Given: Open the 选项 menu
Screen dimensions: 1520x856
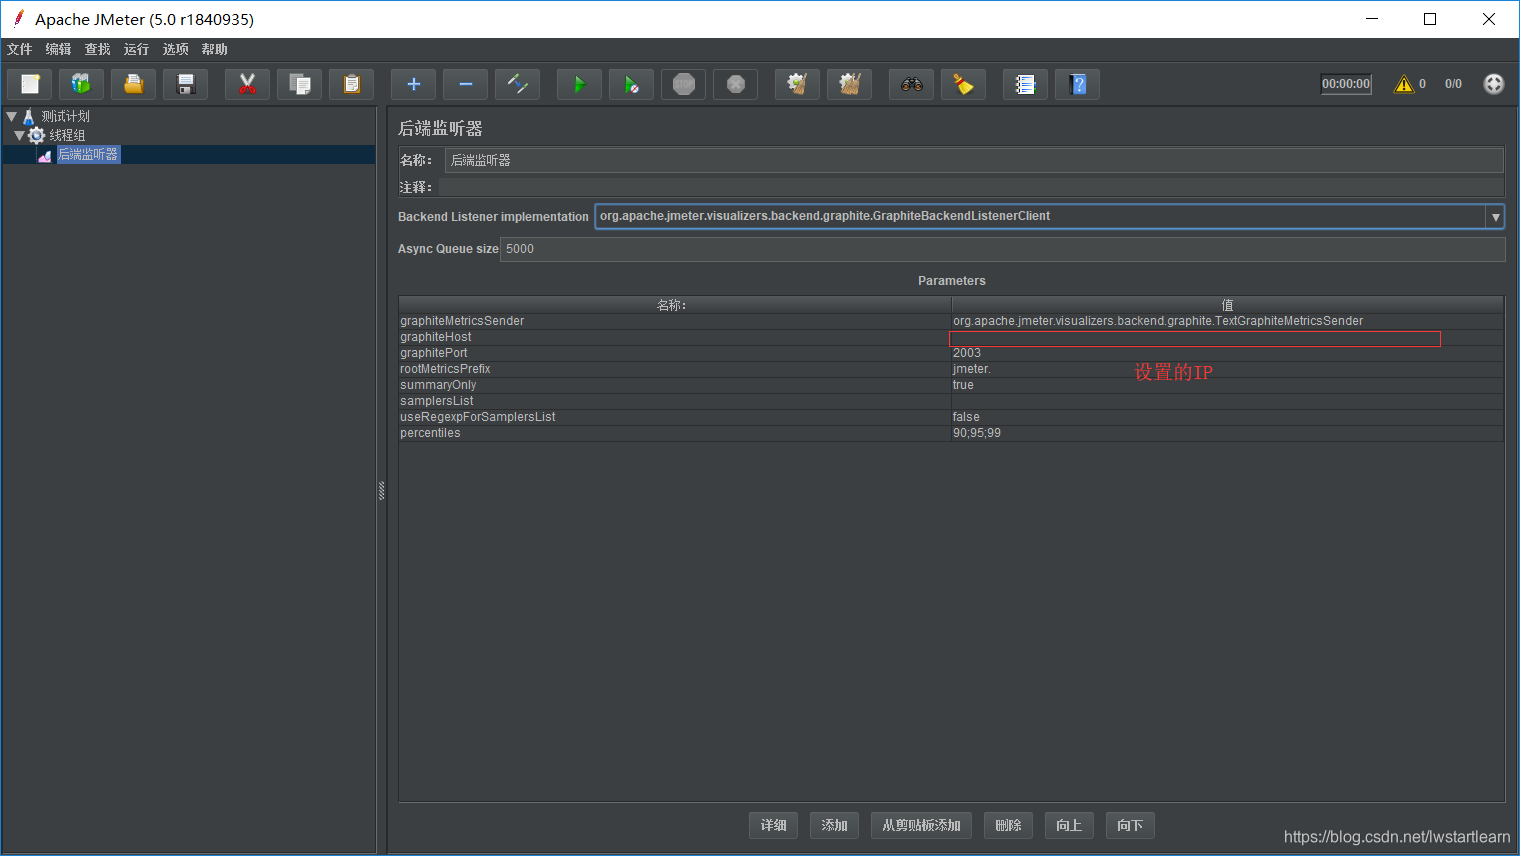Looking at the screenshot, I should pos(175,49).
